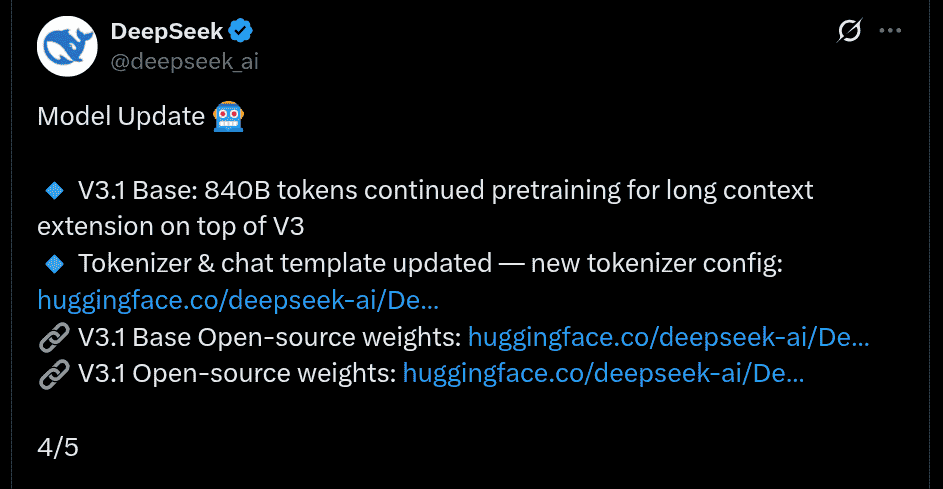Click the Model Update heading text

point(121,116)
